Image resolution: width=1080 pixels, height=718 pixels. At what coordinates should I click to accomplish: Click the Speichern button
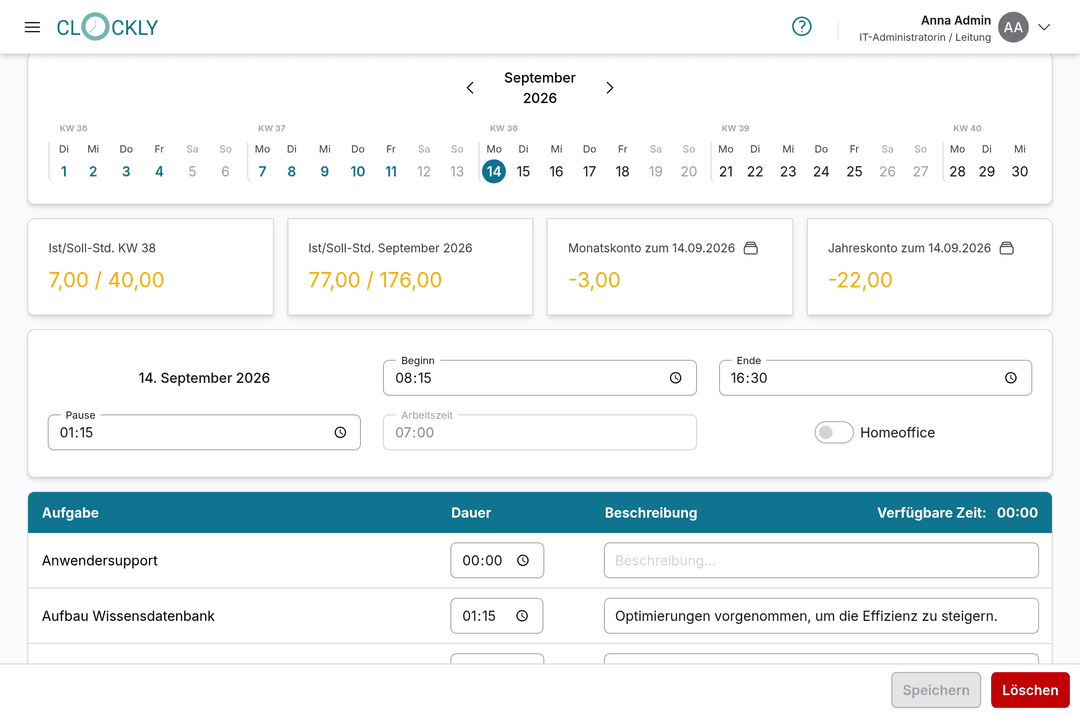935,690
